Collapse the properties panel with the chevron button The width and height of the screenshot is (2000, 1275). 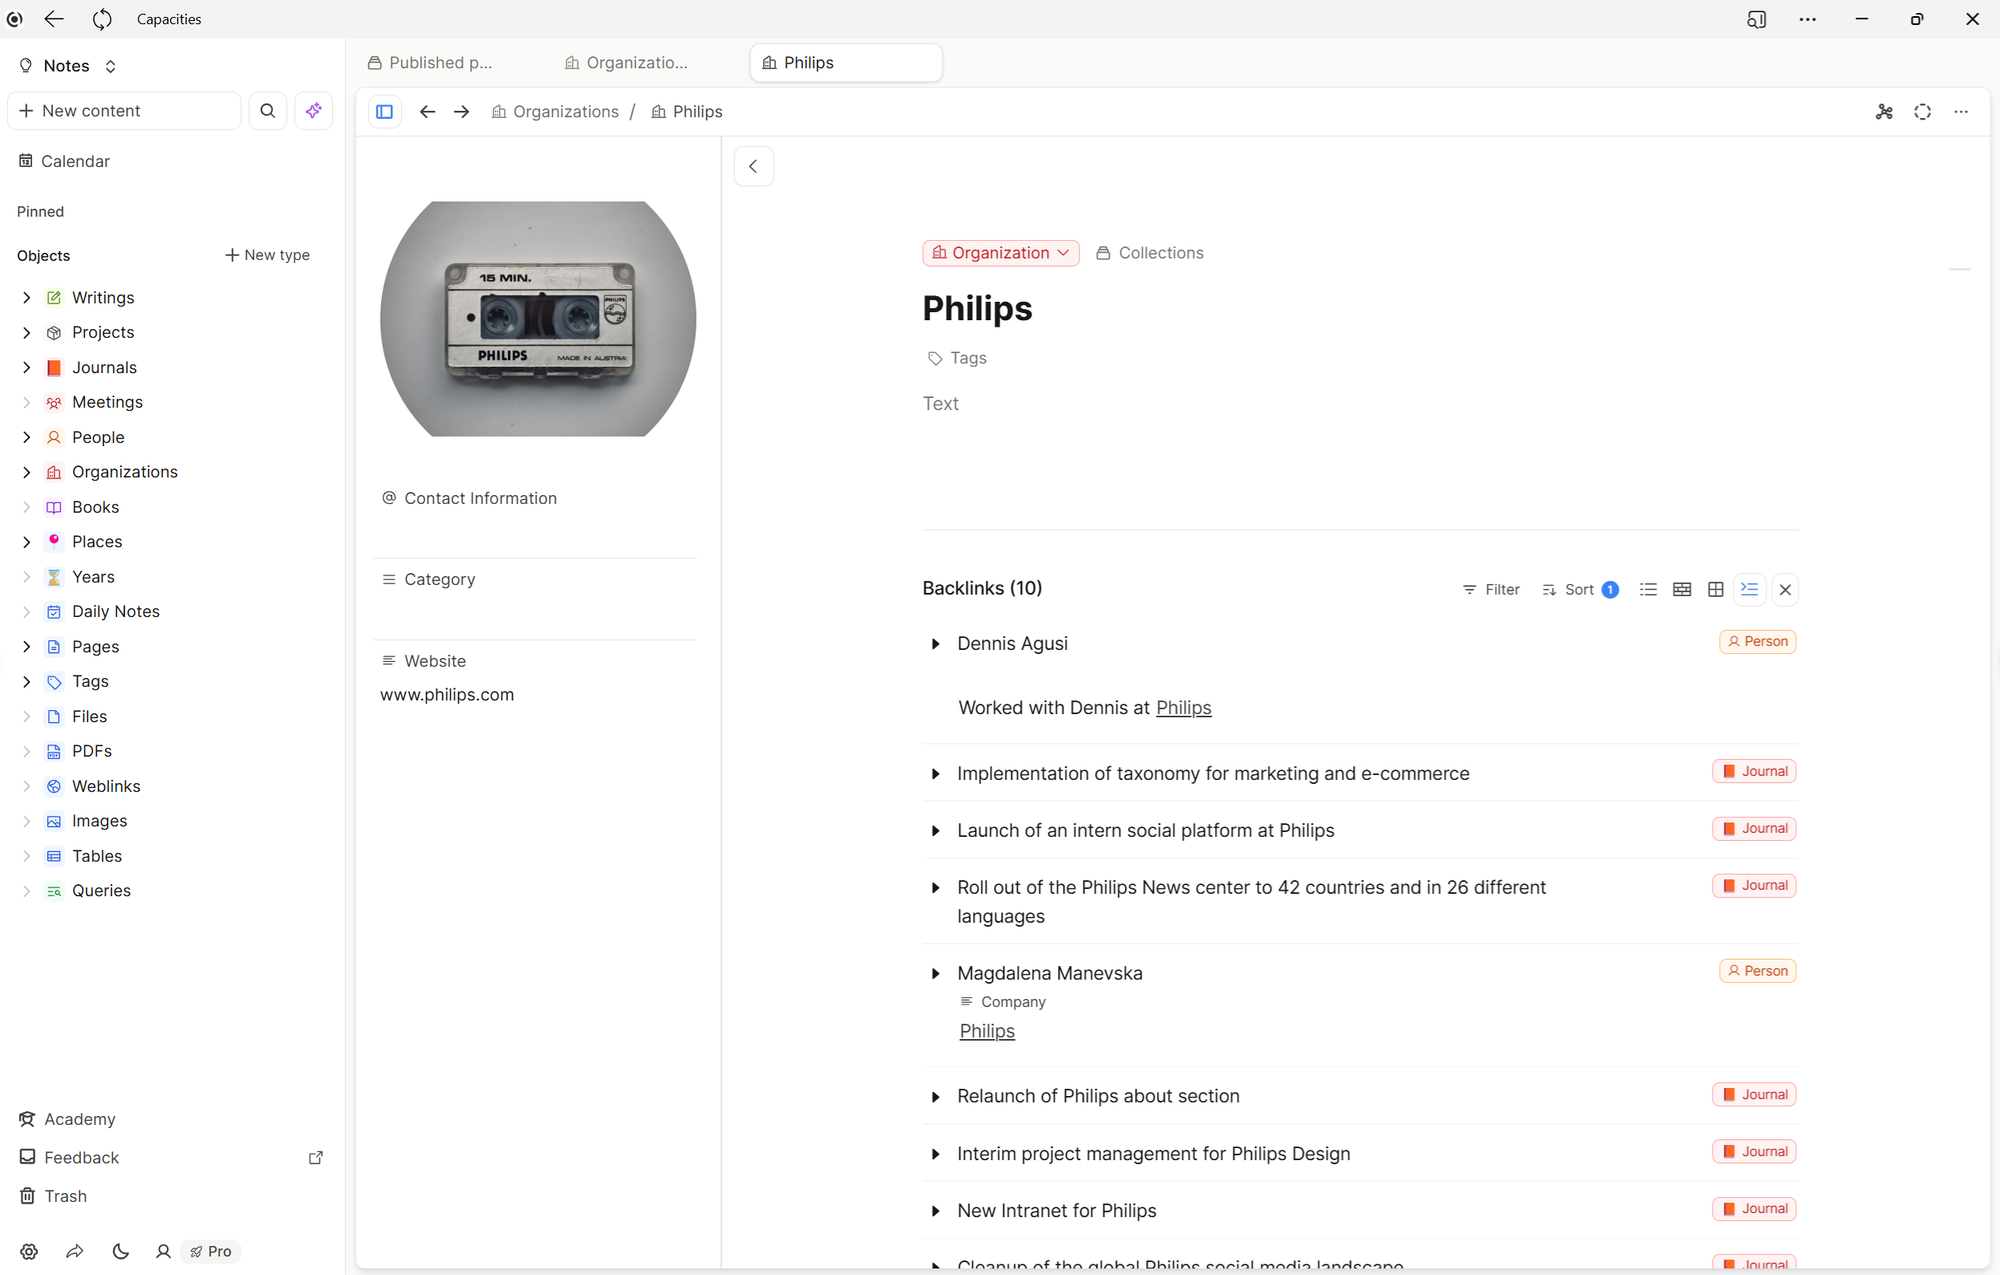pyautogui.click(x=754, y=166)
